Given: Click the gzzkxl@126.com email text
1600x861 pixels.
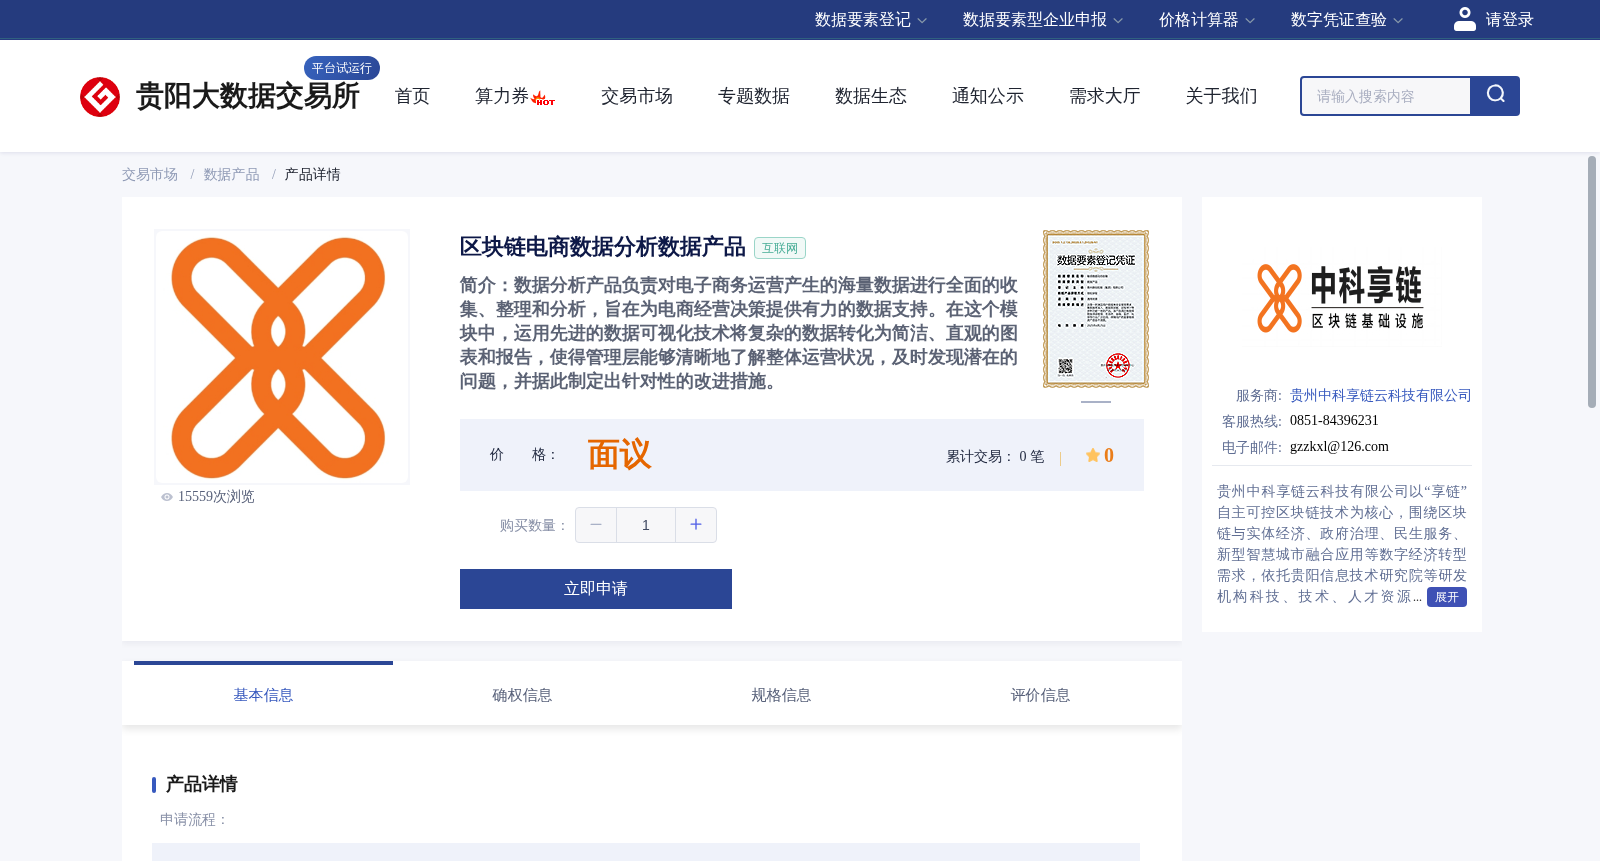Looking at the screenshot, I should 1339,447.
